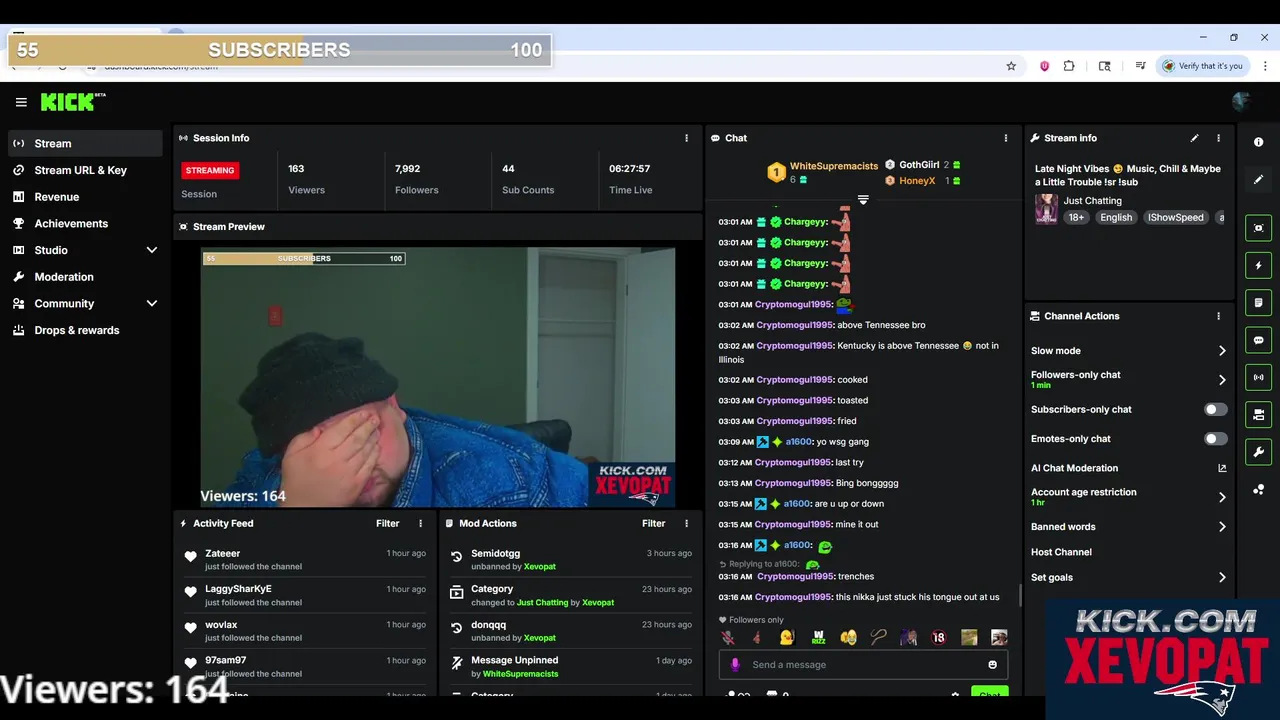Open Stream info three-dot menu
The width and height of the screenshot is (1280, 720).
[x=1218, y=138]
